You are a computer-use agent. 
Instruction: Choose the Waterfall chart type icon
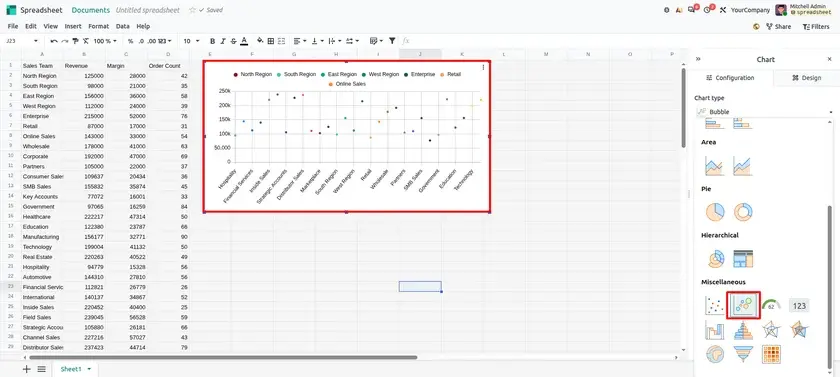tap(715, 330)
